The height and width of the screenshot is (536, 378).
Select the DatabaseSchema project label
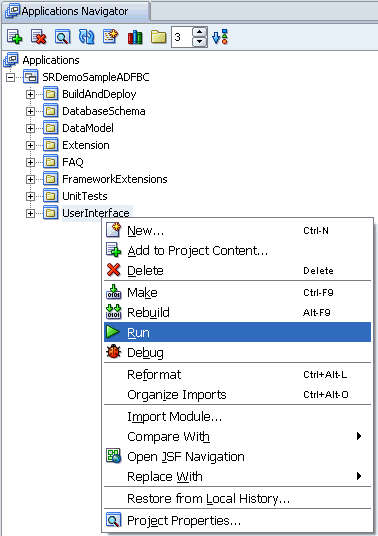pos(104,111)
